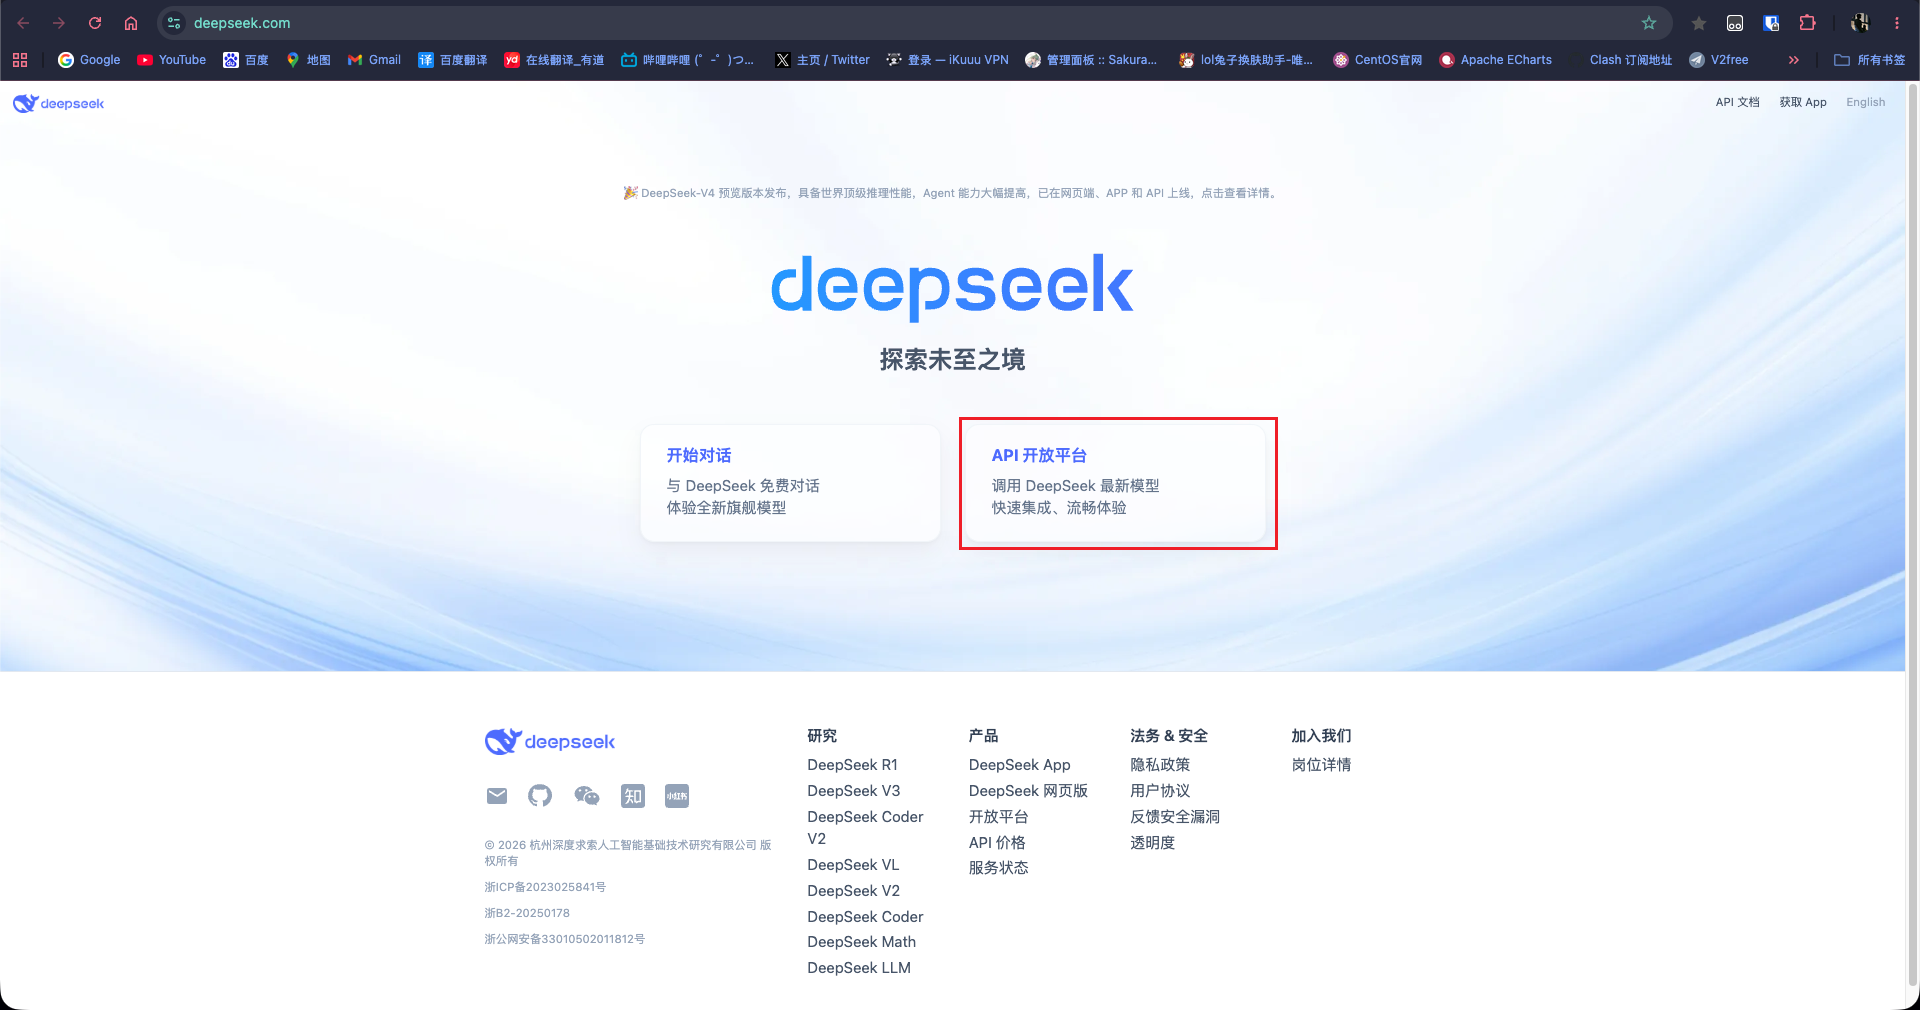Open the Extensions puzzle piece menu
Viewport: 1920px width, 1010px height.
(x=1807, y=23)
